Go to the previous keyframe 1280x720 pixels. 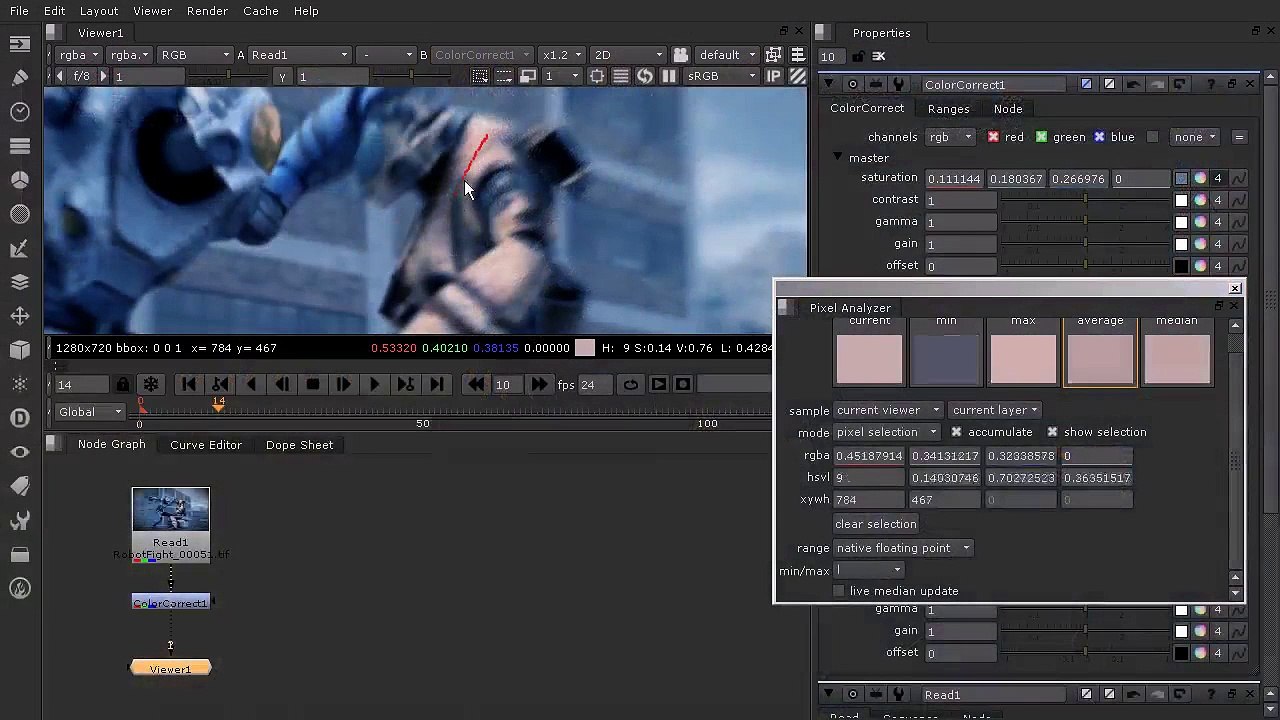pos(220,385)
